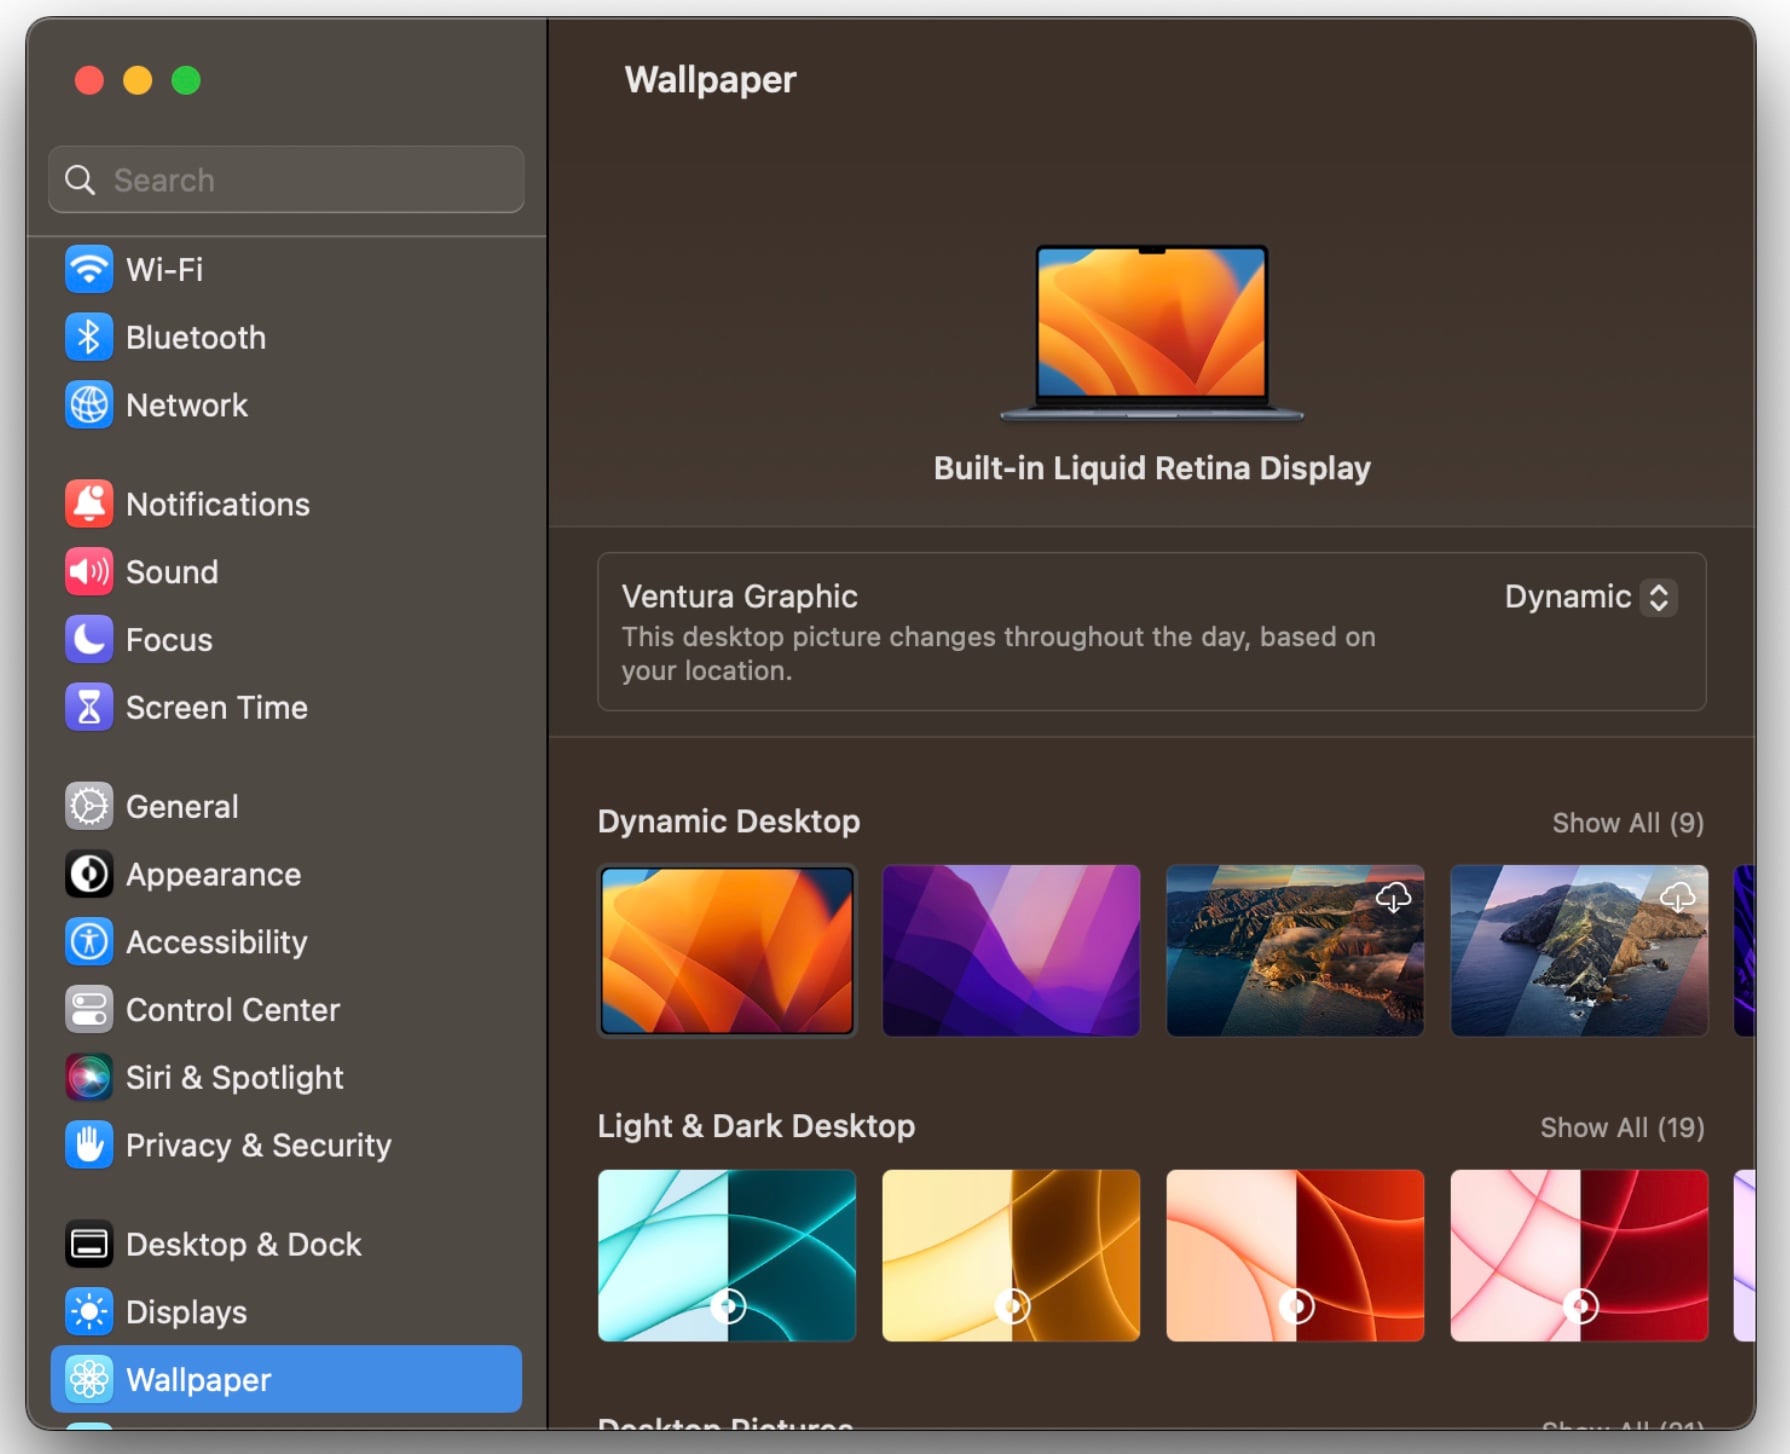Navigate to General settings pane
The image size is (1790, 1454).
286,806
